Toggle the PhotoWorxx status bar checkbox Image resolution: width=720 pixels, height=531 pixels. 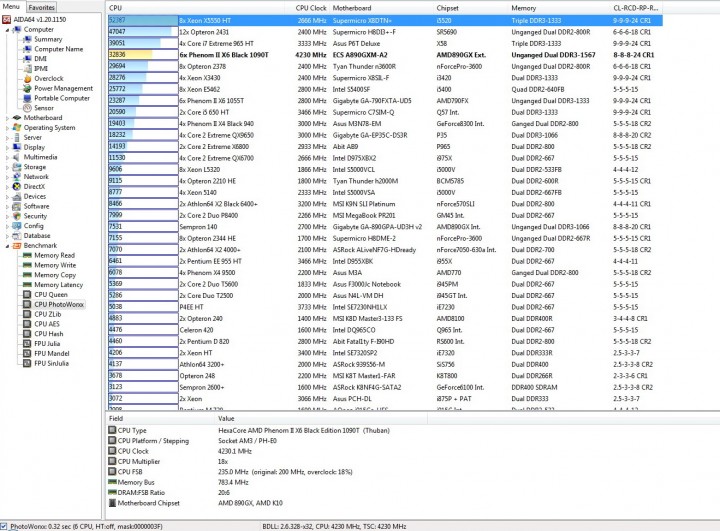click(4, 526)
